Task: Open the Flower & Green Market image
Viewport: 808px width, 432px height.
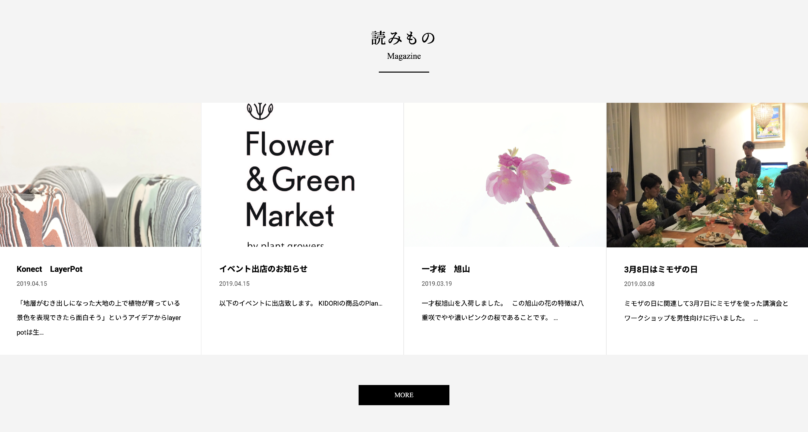Action: [x=302, y=175]
